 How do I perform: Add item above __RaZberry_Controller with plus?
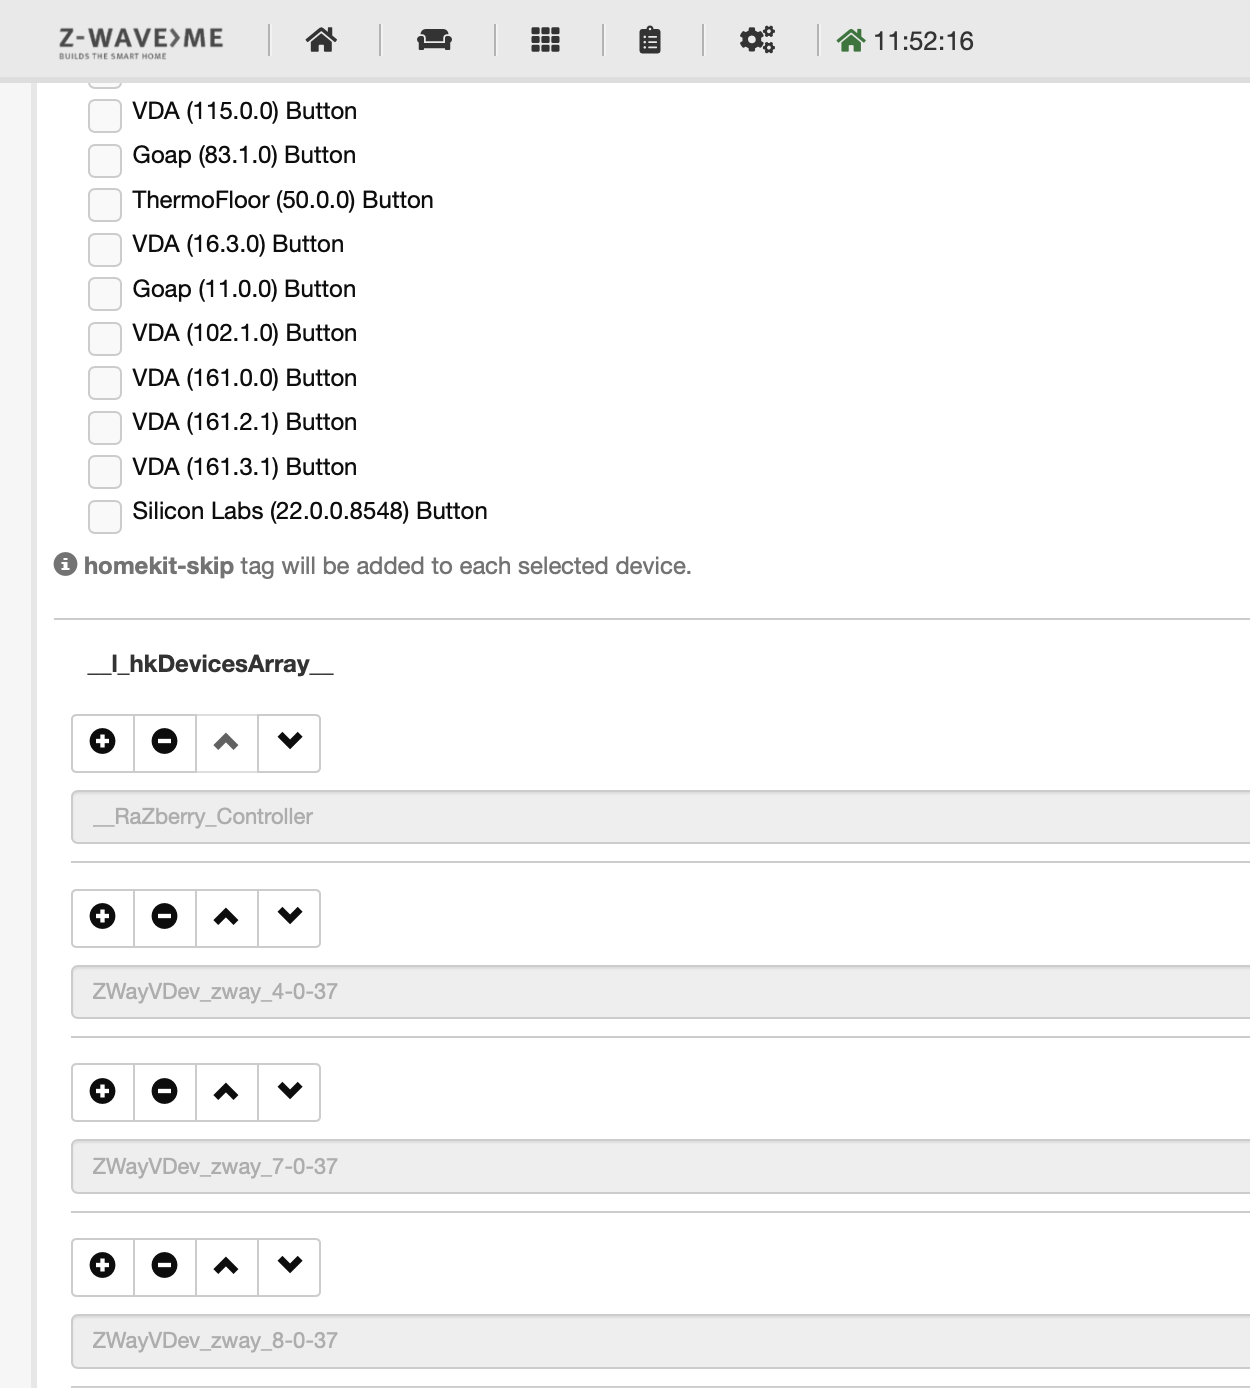103,742
